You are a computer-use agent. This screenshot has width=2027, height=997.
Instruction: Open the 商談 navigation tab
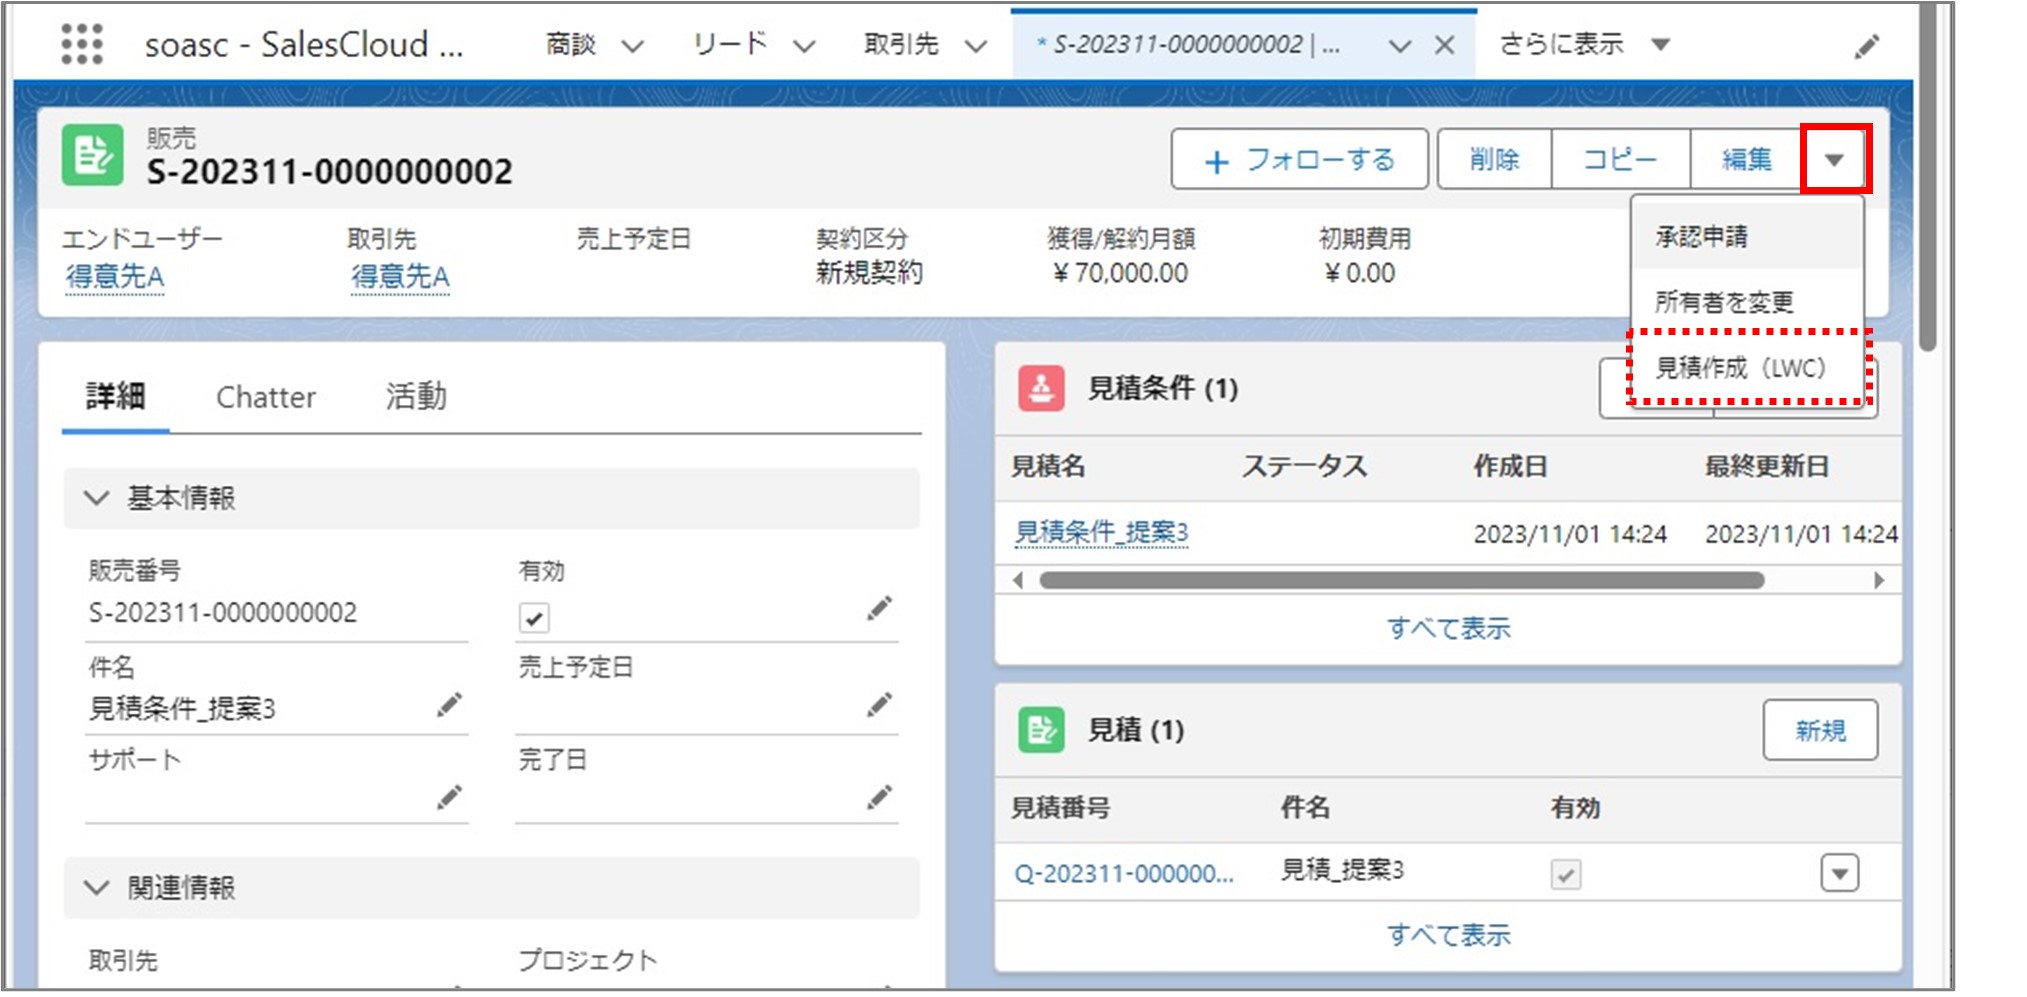(x=571, y=44)
